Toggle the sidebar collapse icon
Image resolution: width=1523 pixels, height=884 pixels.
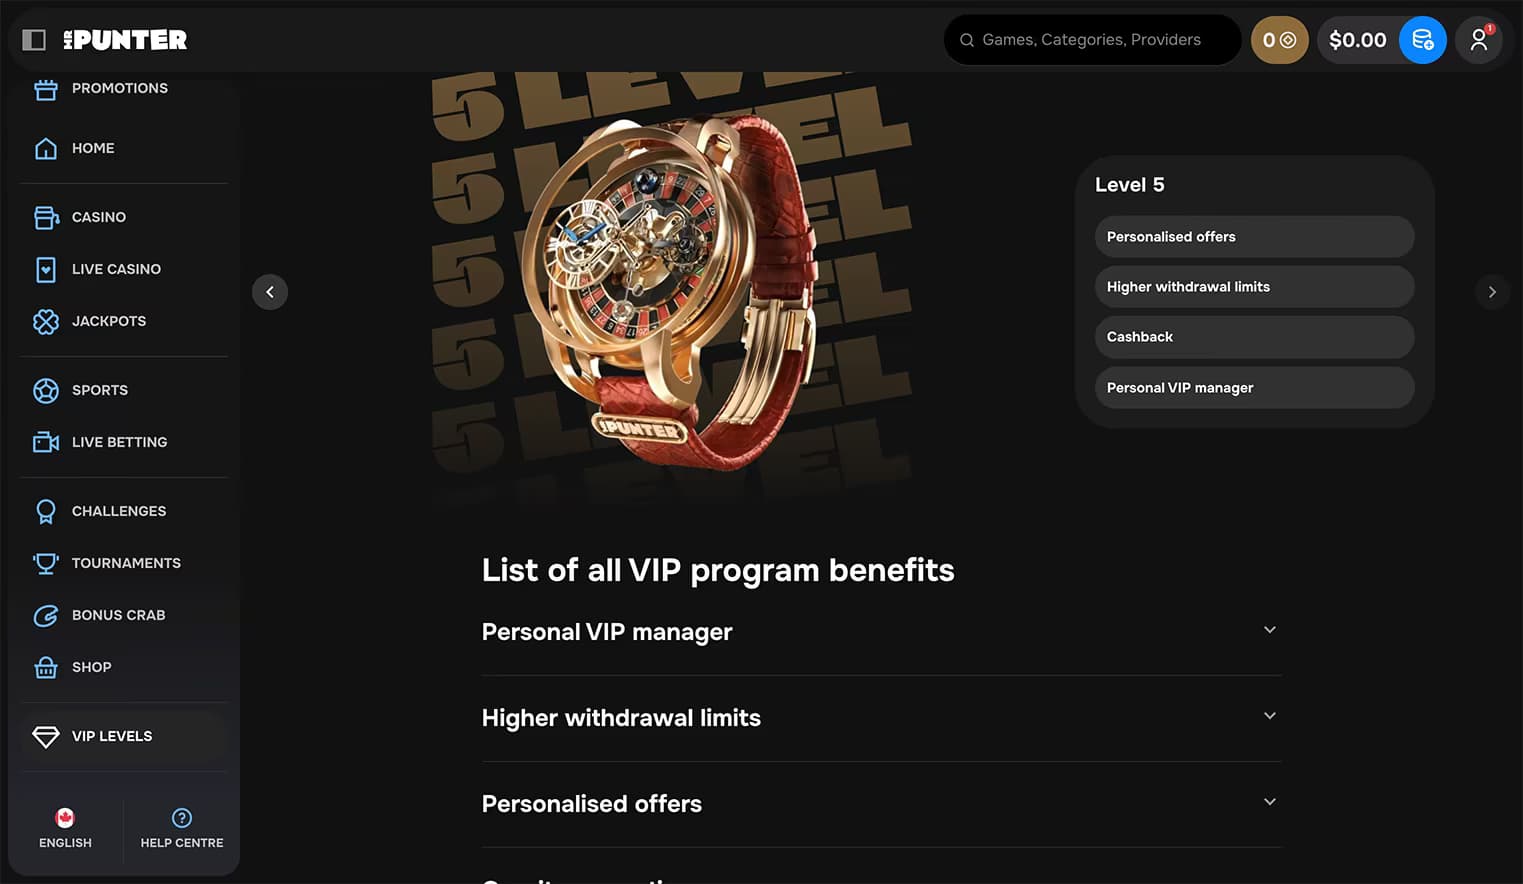point(34,40)
